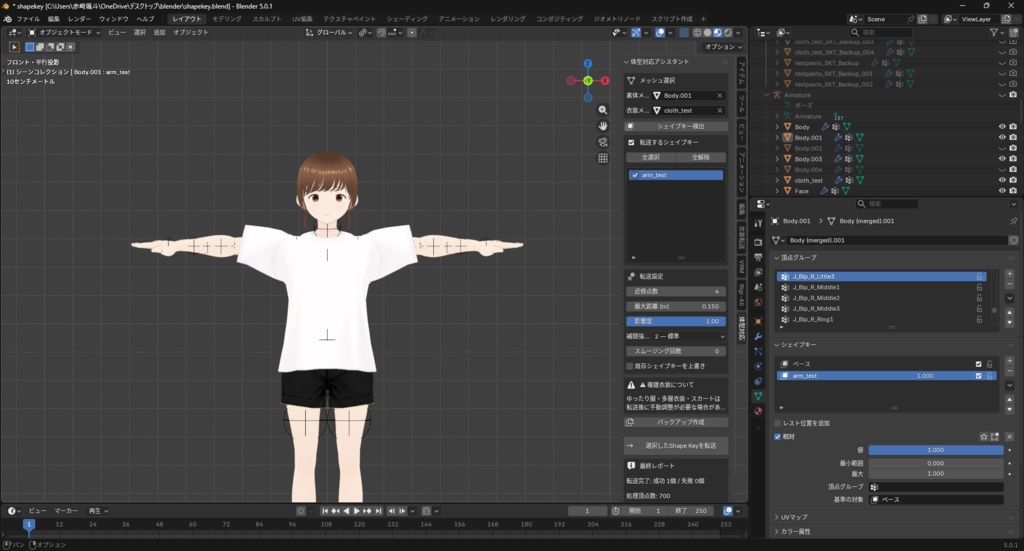
Task: Click the zoom magnifier icon in viewport
Action: (x=603, y=110)
